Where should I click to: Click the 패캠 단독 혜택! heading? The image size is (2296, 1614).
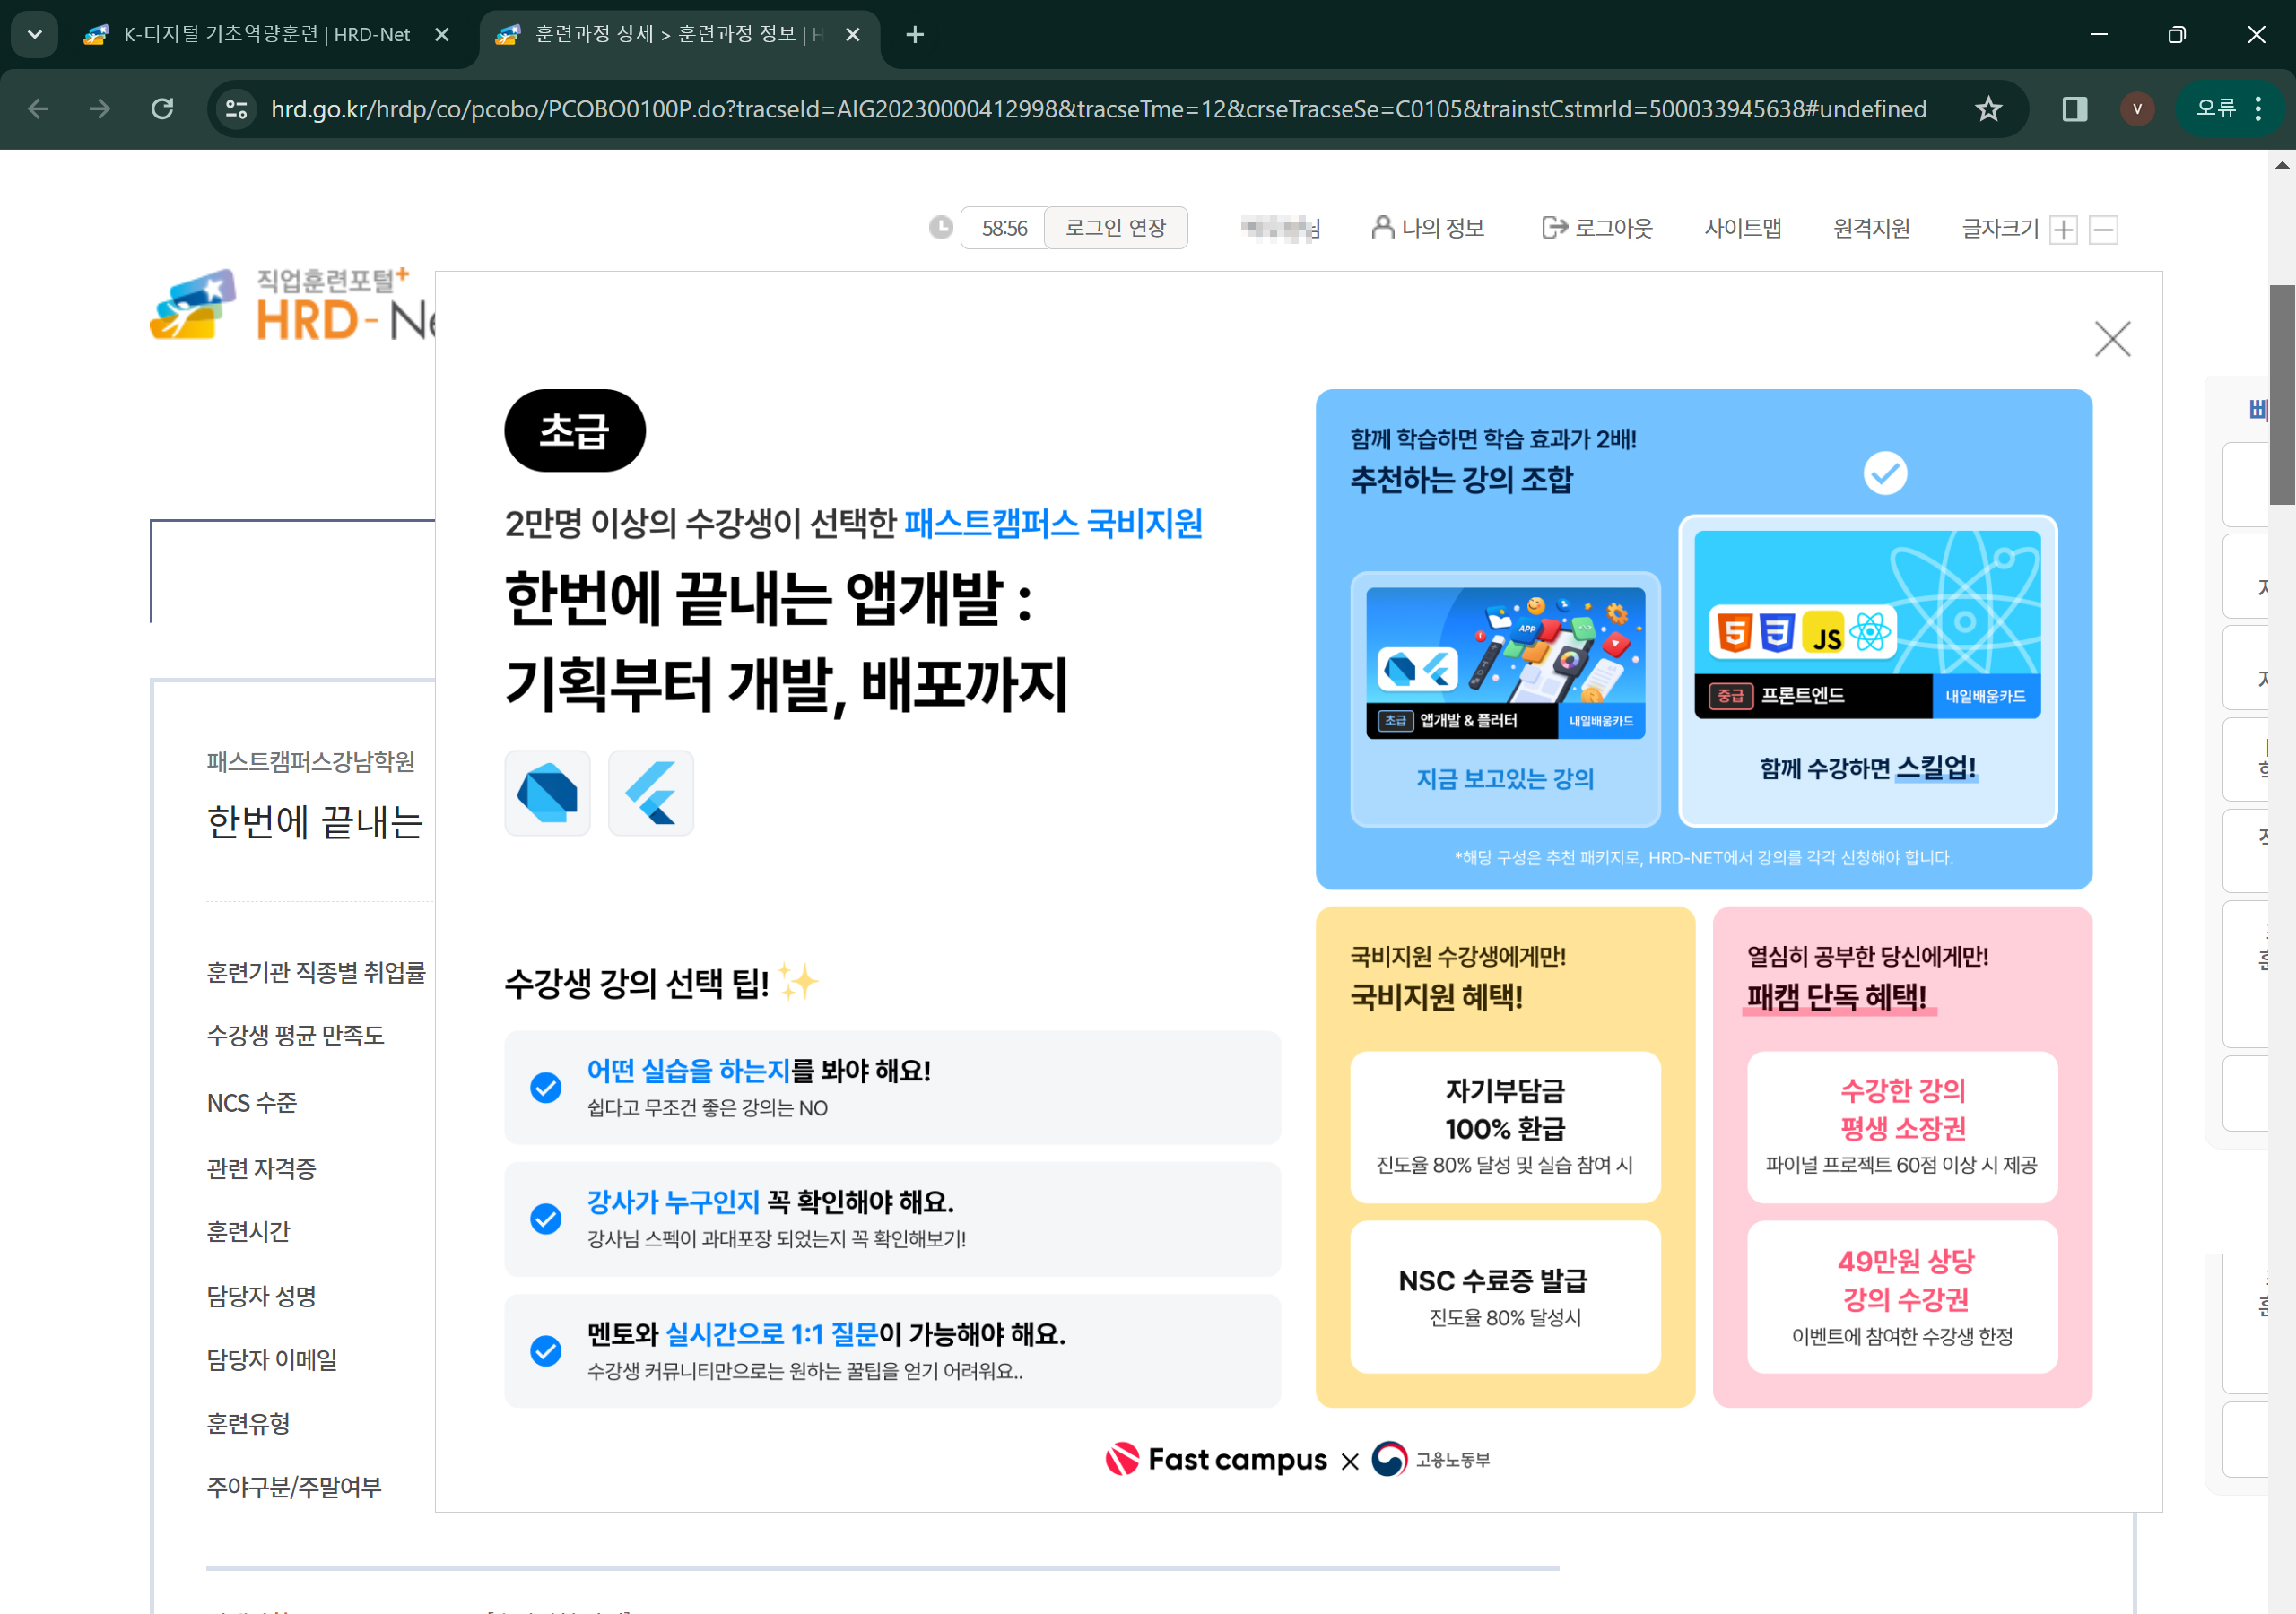1837,997
